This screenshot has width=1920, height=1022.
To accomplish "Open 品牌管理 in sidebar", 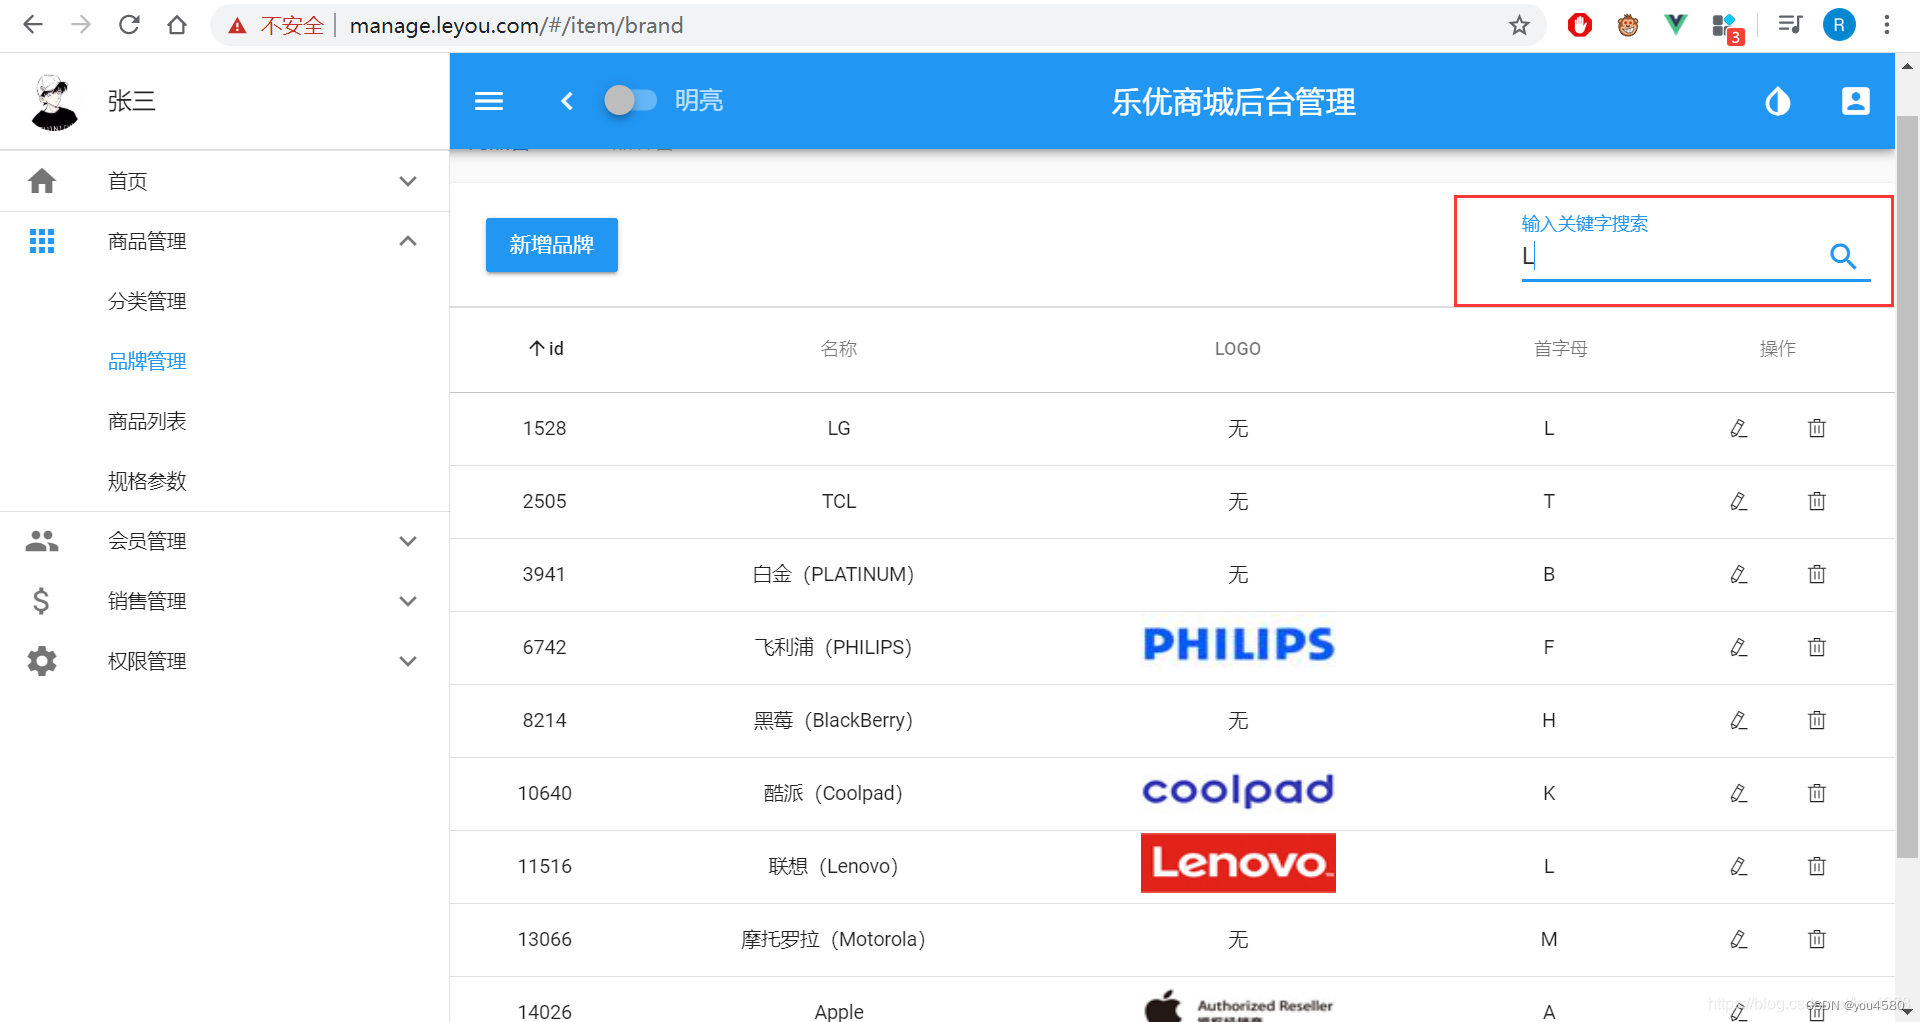I will (x=147, y=361).
